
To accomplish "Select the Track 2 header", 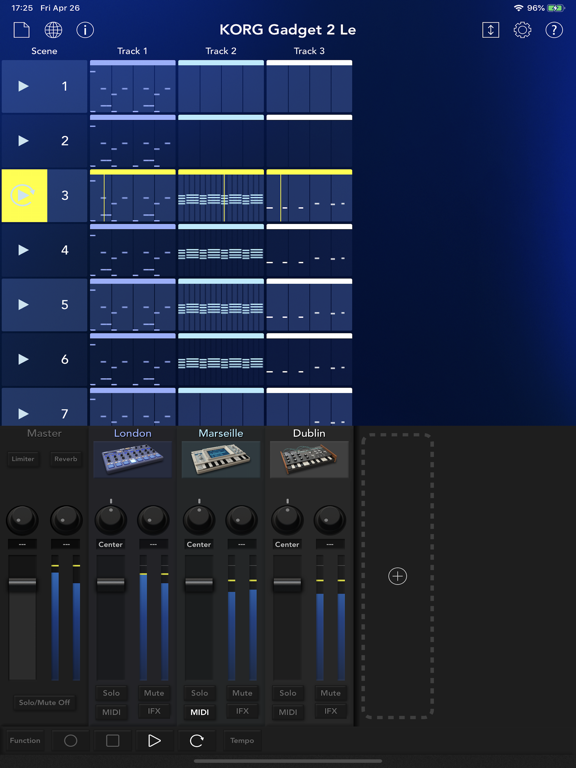I will 221,51.
